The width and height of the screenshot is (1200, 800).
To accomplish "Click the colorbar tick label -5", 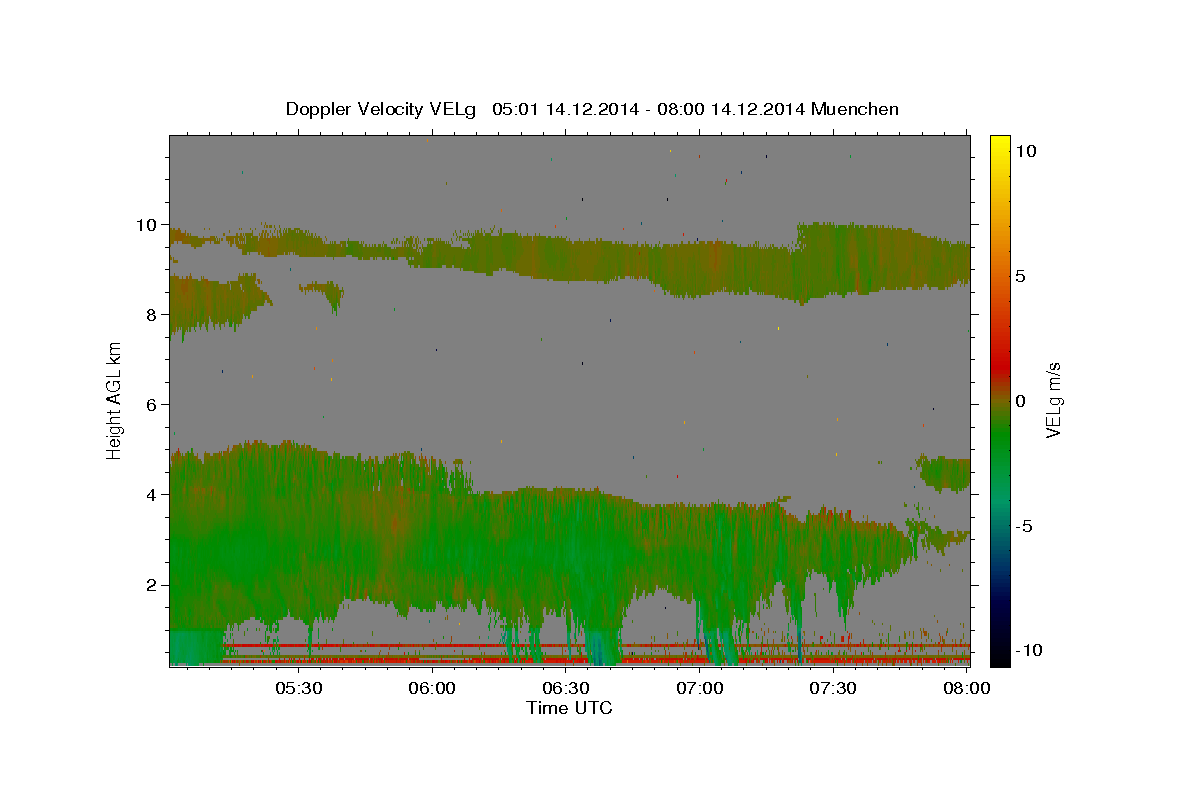I will click(1023, 526).
